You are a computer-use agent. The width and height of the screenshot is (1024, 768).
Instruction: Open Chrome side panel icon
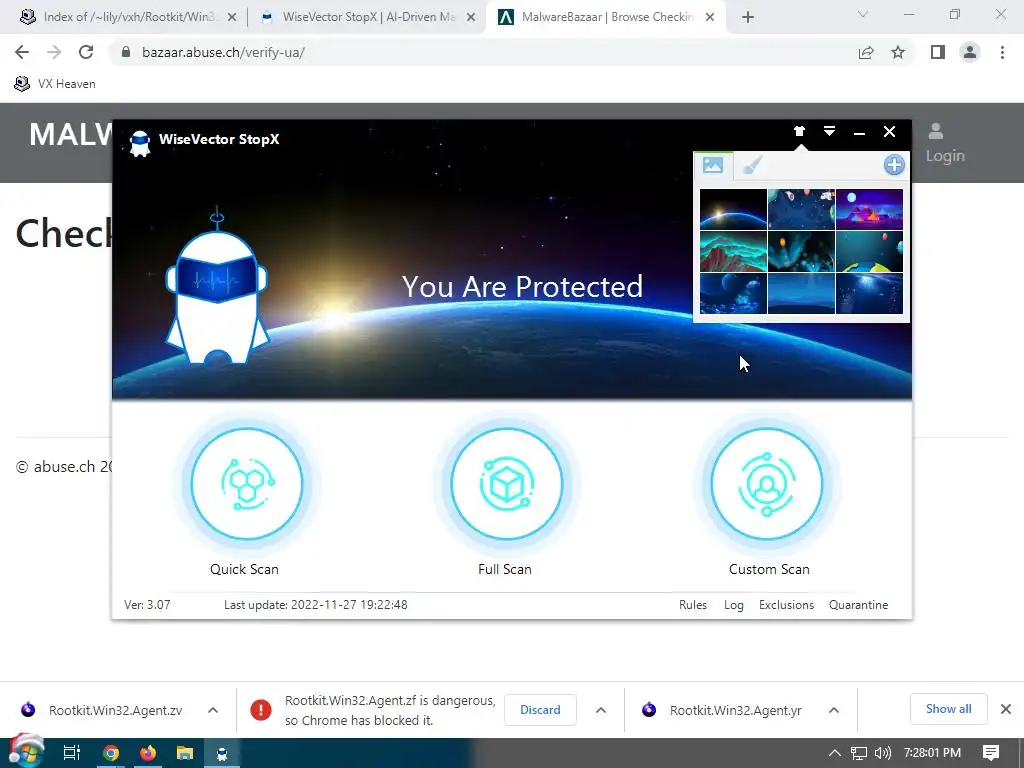pyautogui.click(x=938, y=52)
